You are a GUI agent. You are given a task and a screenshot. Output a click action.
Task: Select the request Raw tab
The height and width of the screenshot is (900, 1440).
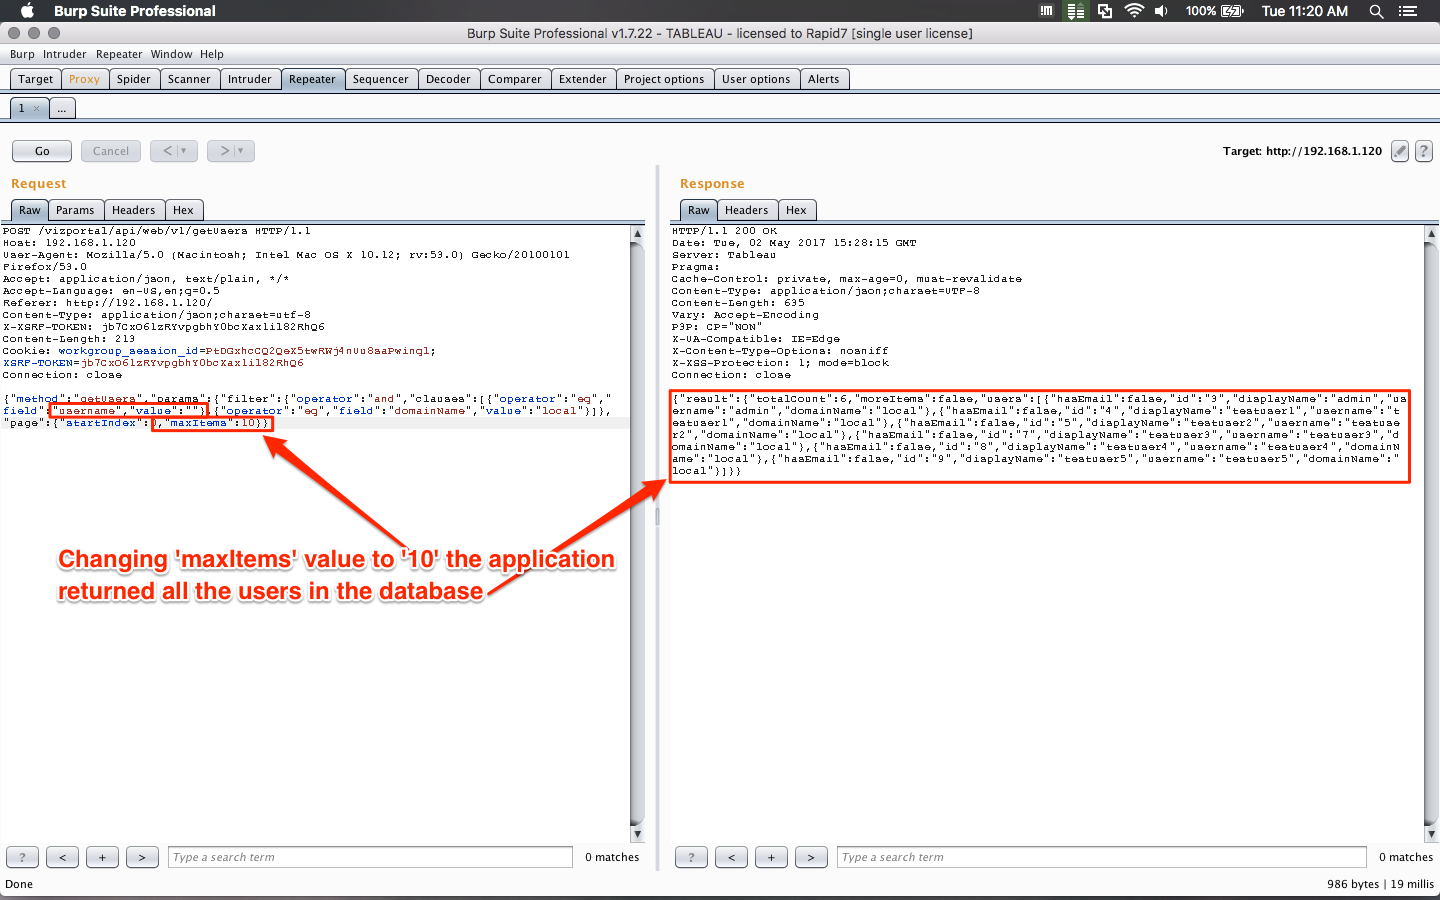pos(30,210)
